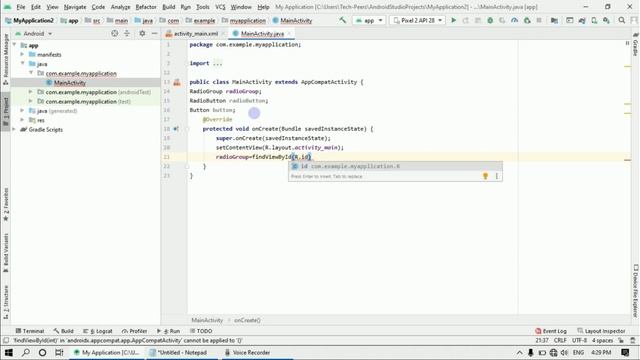This screenshot has width=640, height=360.
Task: Expand the java (generated) folder
Action: coord(23,111)
